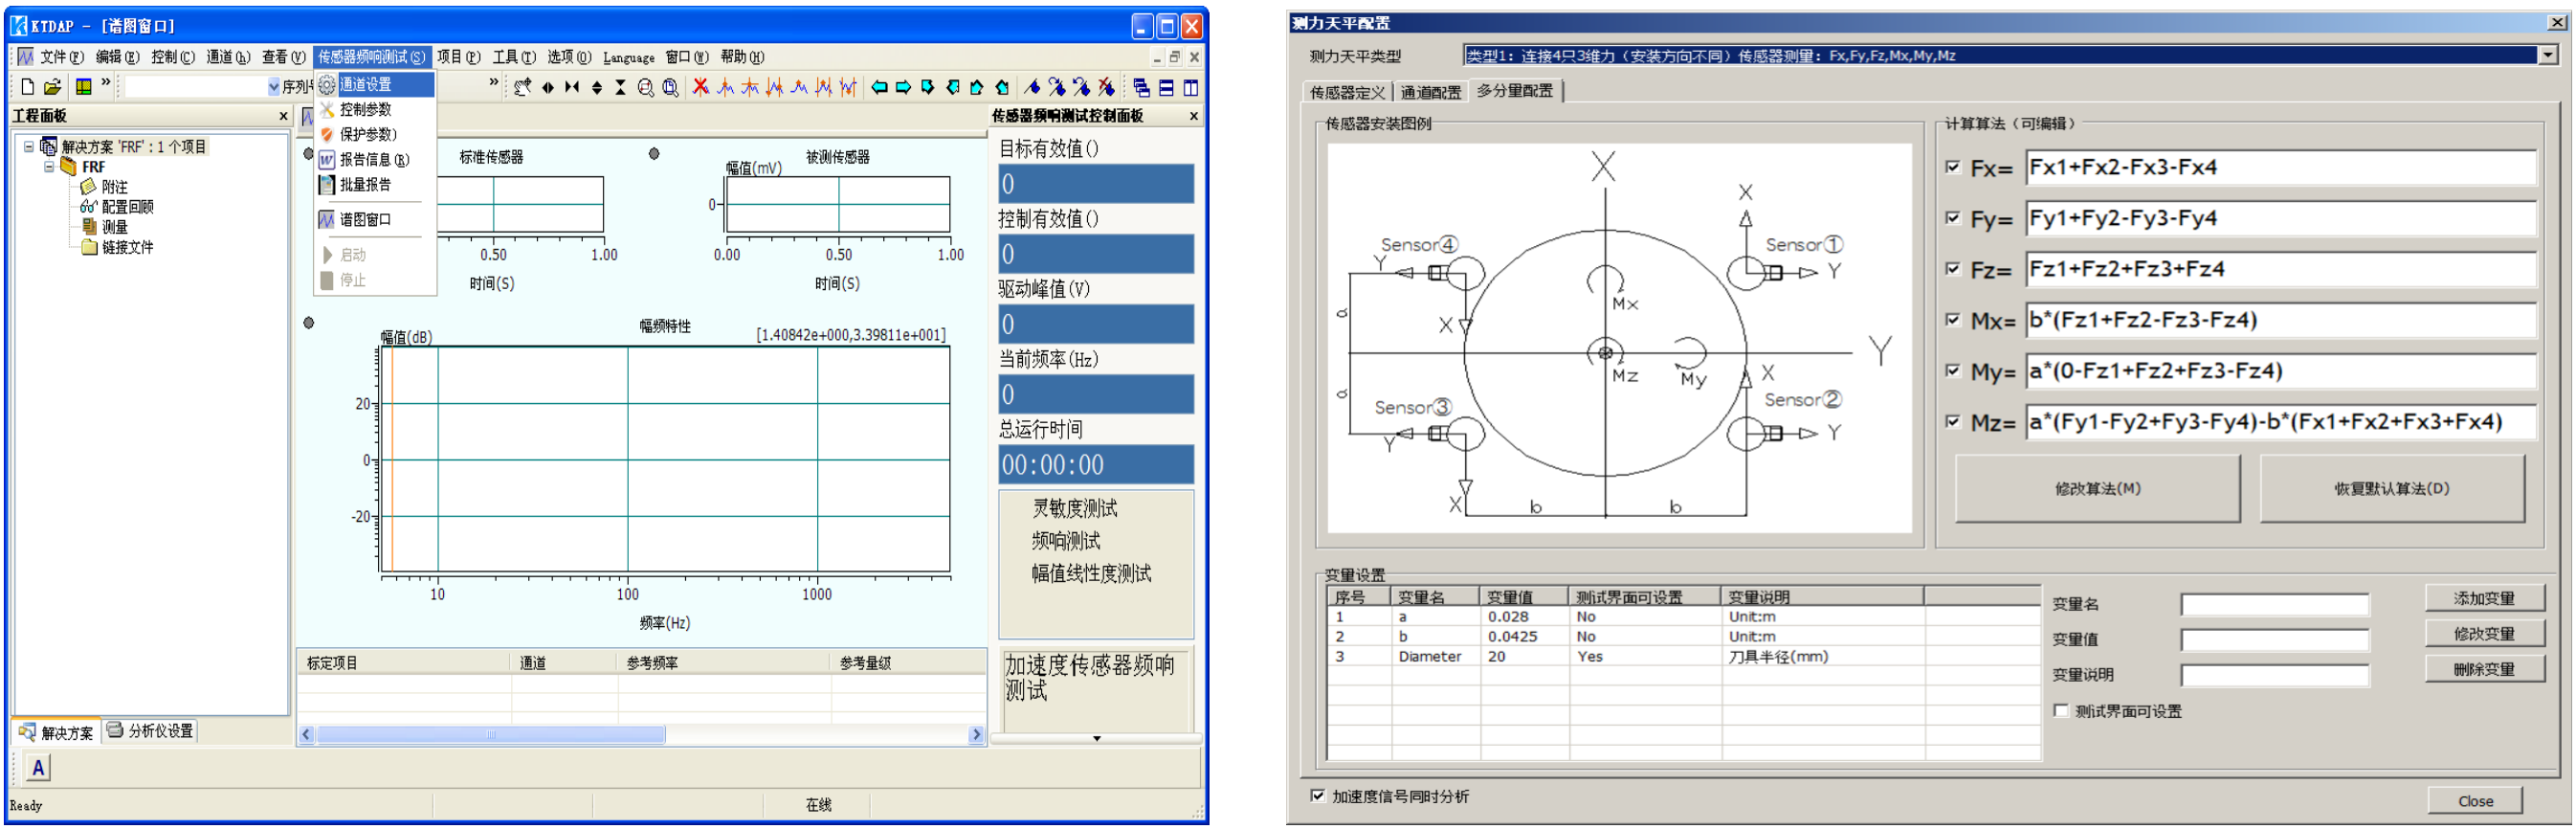The width and height of the screenshot is (2576, 829).
Task: Switch to the 多分量配置 tab
Action: click(1515, 91)
